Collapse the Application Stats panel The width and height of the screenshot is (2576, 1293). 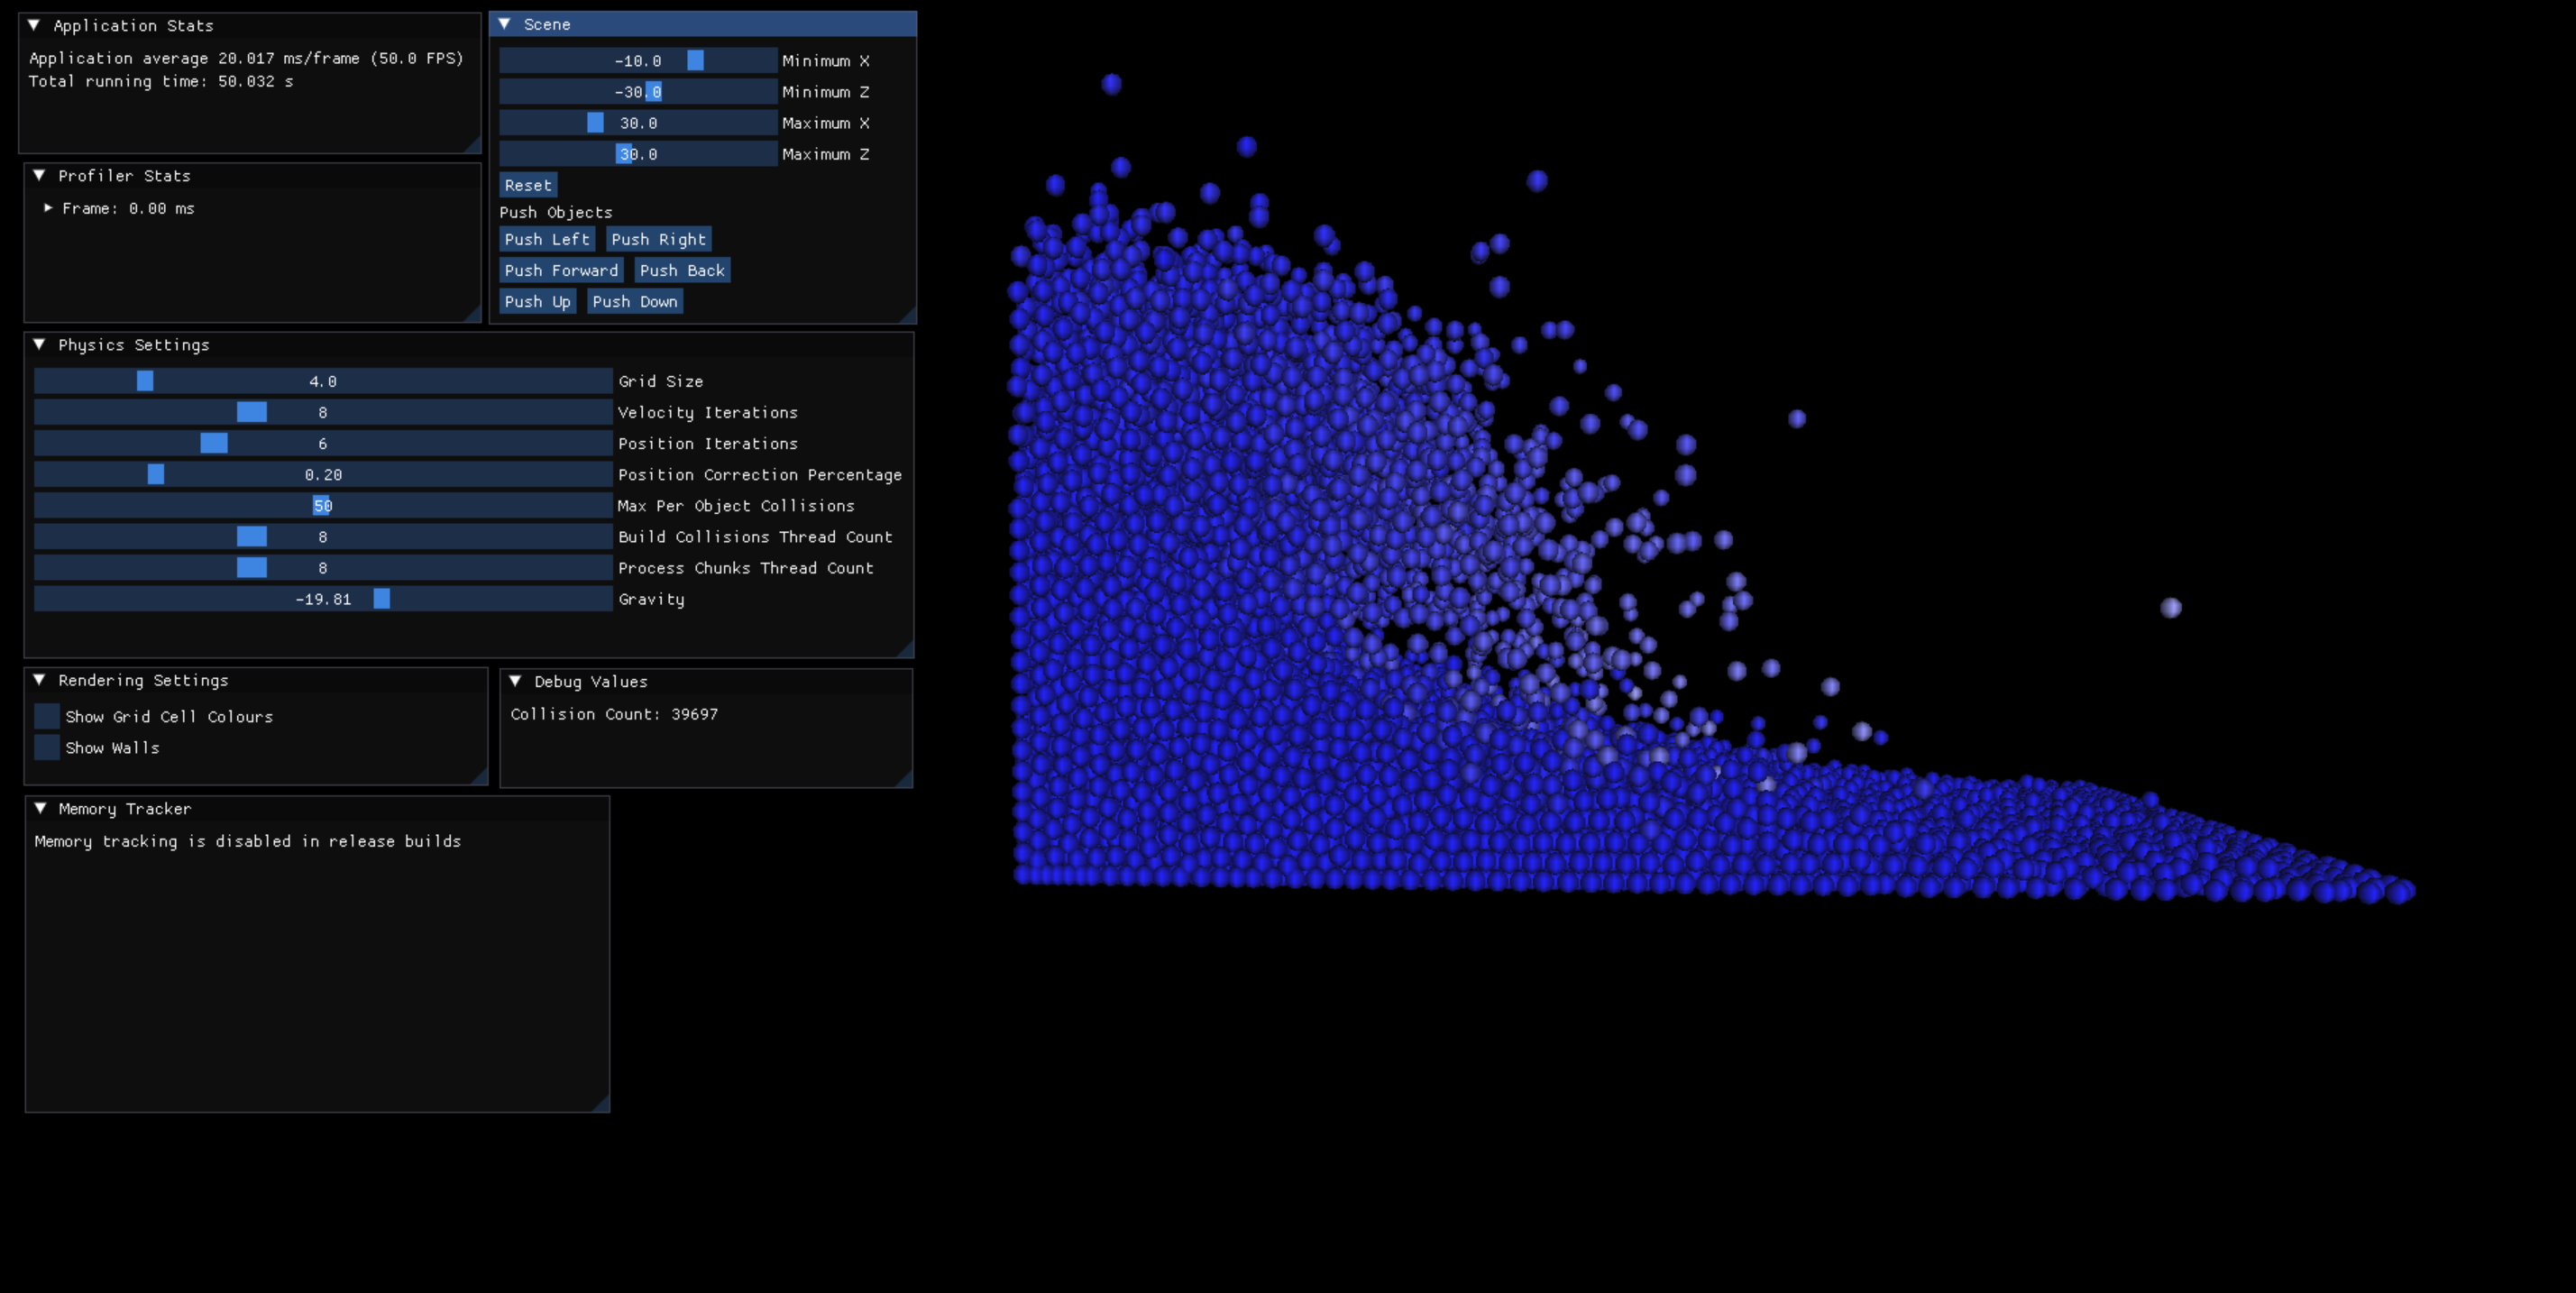34,25
